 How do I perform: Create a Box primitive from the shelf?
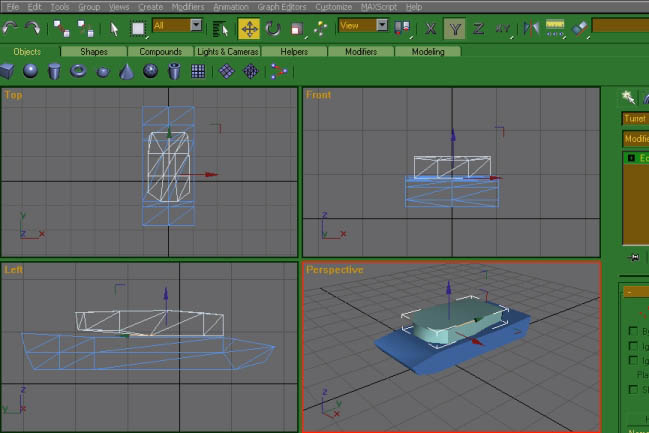(x=8, y=71)
